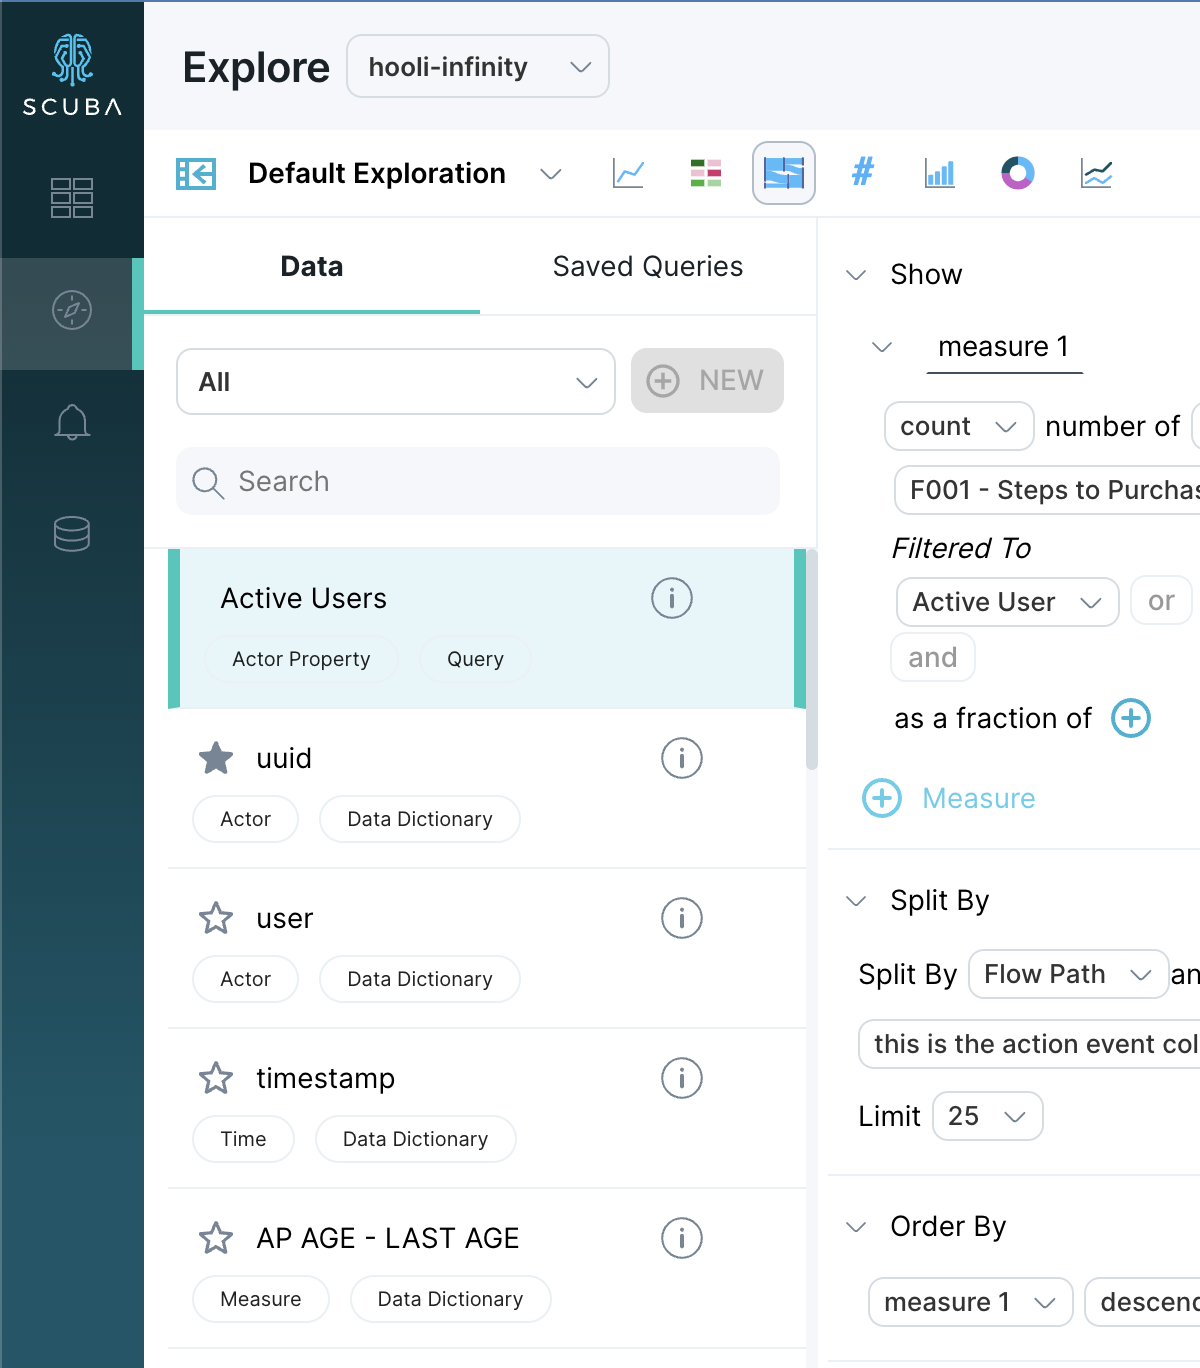Image resolution: width=1200 pixels, height=1368 pixels.
Task: Open the Explore compass icon in the sidebar
Action: pyautogui.click(x=72, y=310)
